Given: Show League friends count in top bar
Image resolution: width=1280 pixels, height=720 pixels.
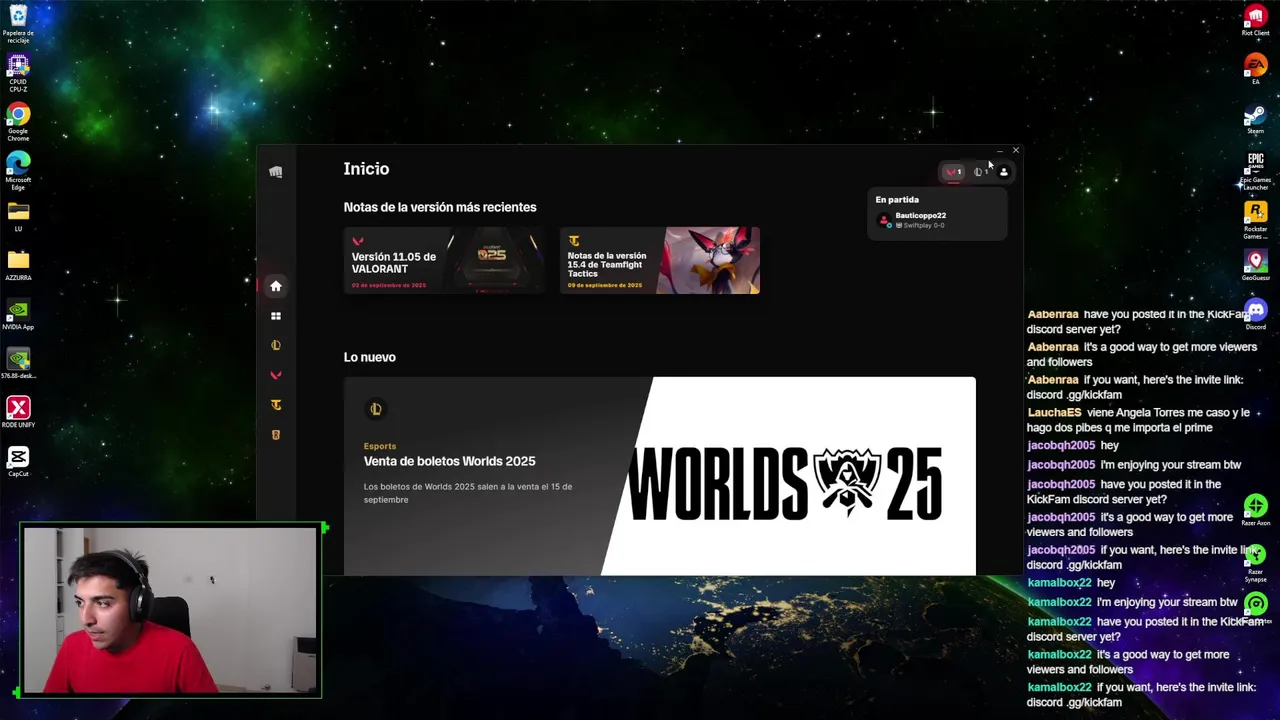Looking at the screenshot, I should (x=980, y=172).
